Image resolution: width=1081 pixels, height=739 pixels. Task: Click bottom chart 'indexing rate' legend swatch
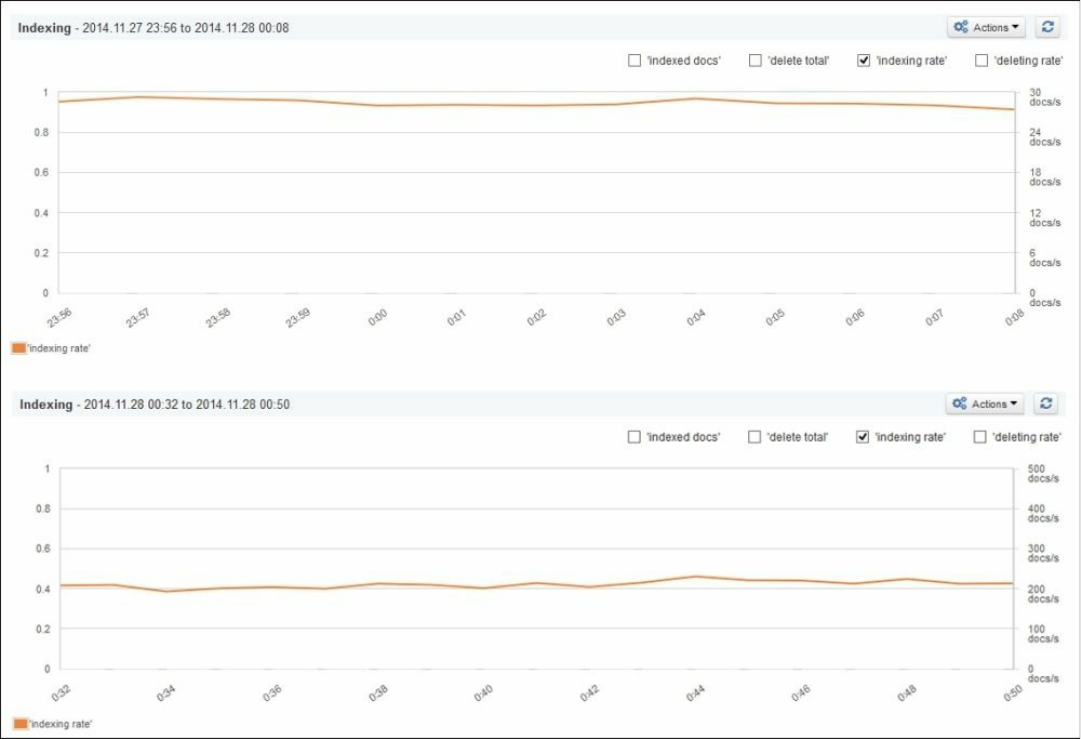[x=20, y=724]
